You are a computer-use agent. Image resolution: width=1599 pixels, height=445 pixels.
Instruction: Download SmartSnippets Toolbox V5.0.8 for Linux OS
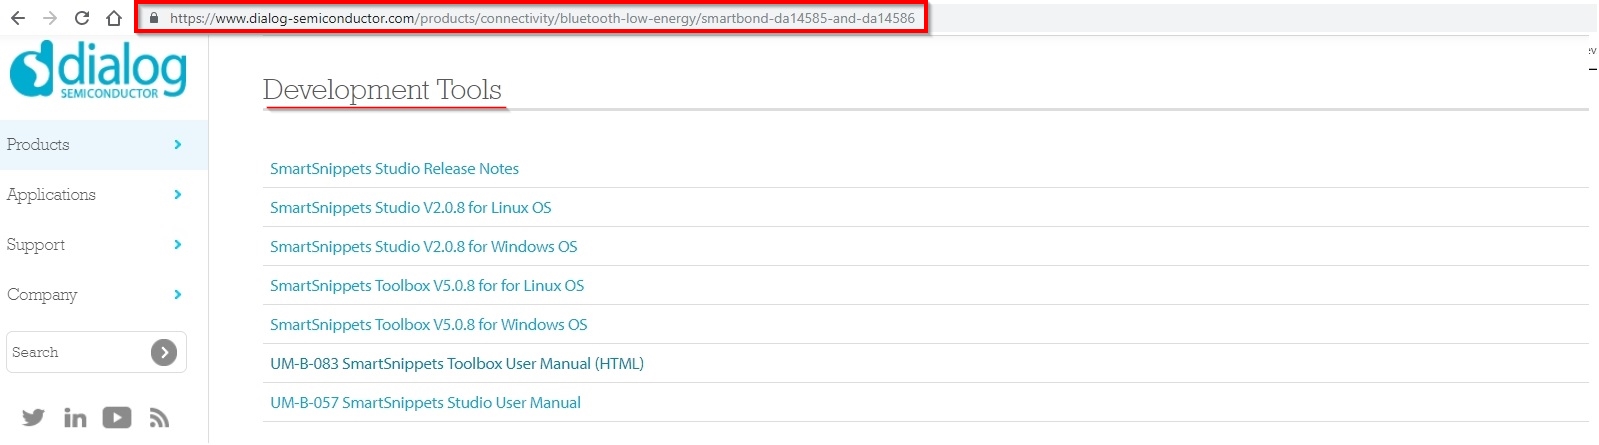[427, 286]
